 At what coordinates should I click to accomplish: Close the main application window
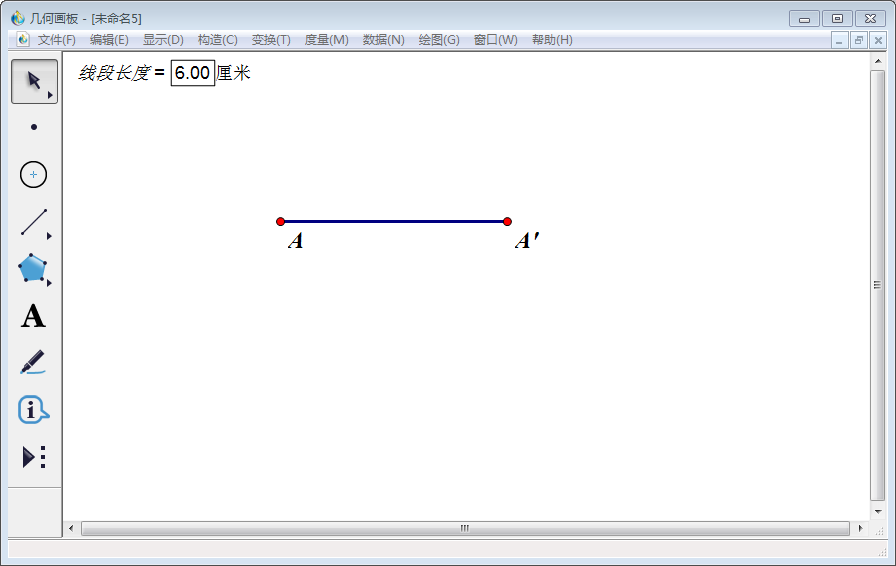tap(870, 19)
